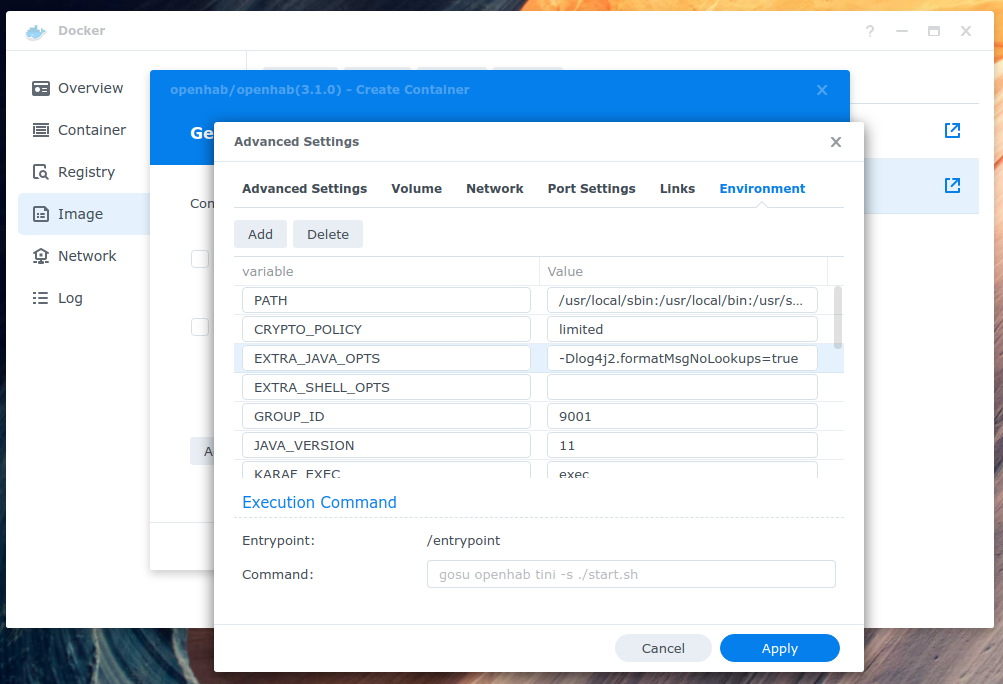Click the Docker whale icon in title bar
The image size is (1003, 684).
36,31
